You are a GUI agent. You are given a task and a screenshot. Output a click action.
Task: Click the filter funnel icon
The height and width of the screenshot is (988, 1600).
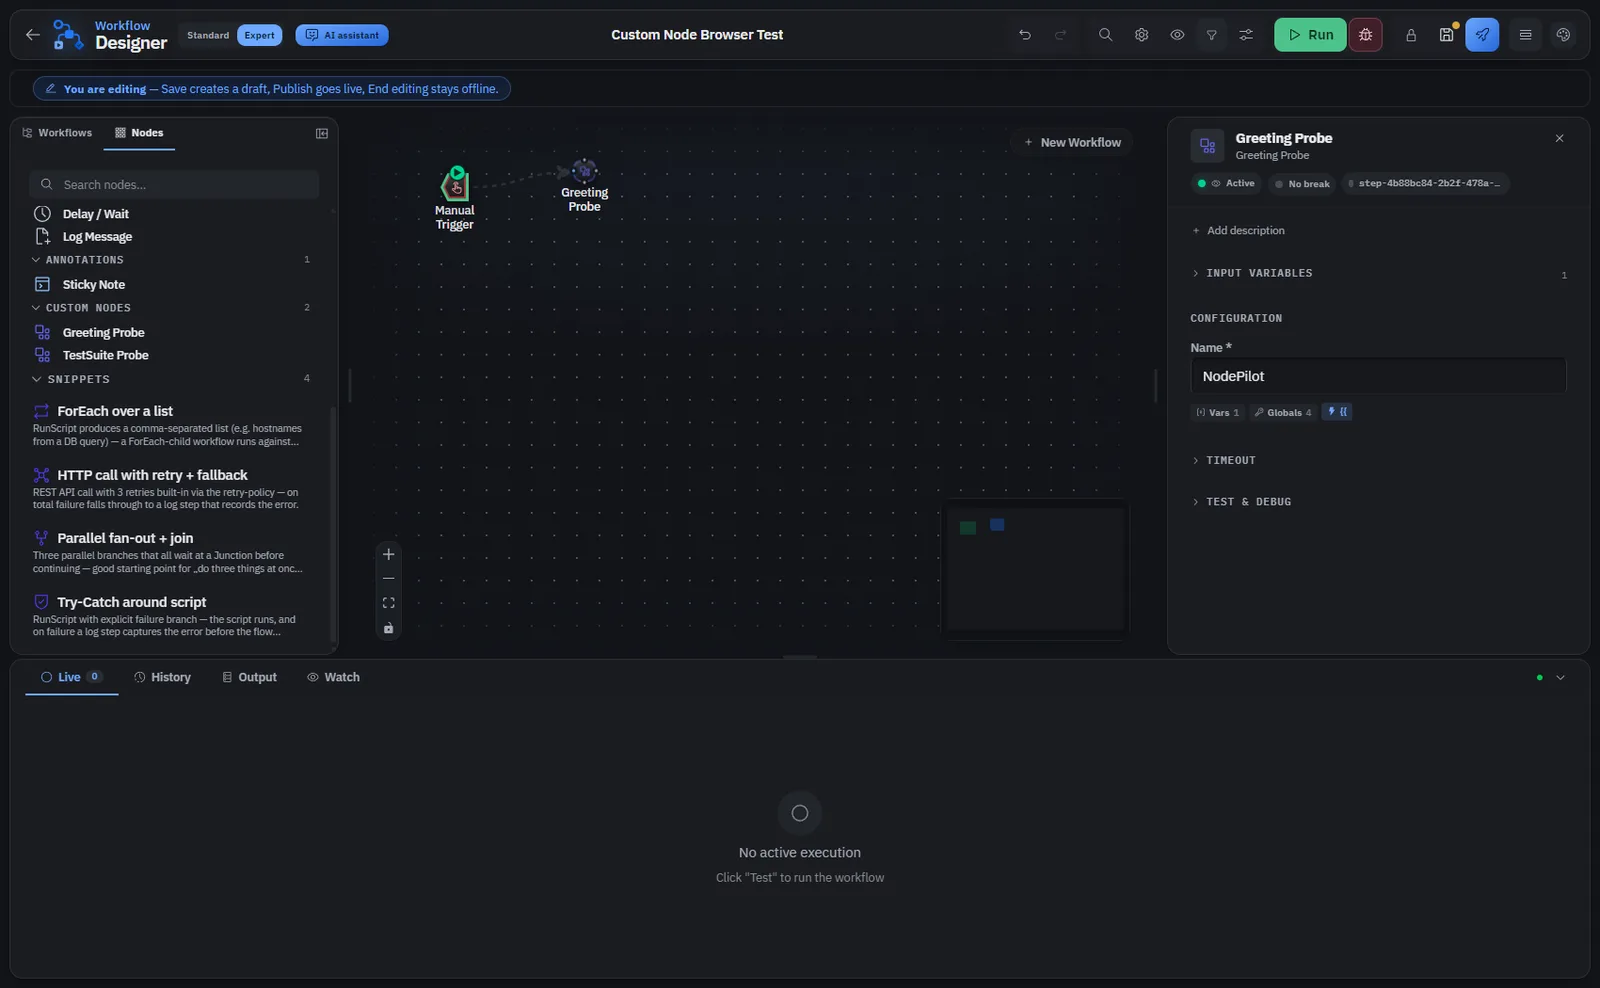point(1211,35)
